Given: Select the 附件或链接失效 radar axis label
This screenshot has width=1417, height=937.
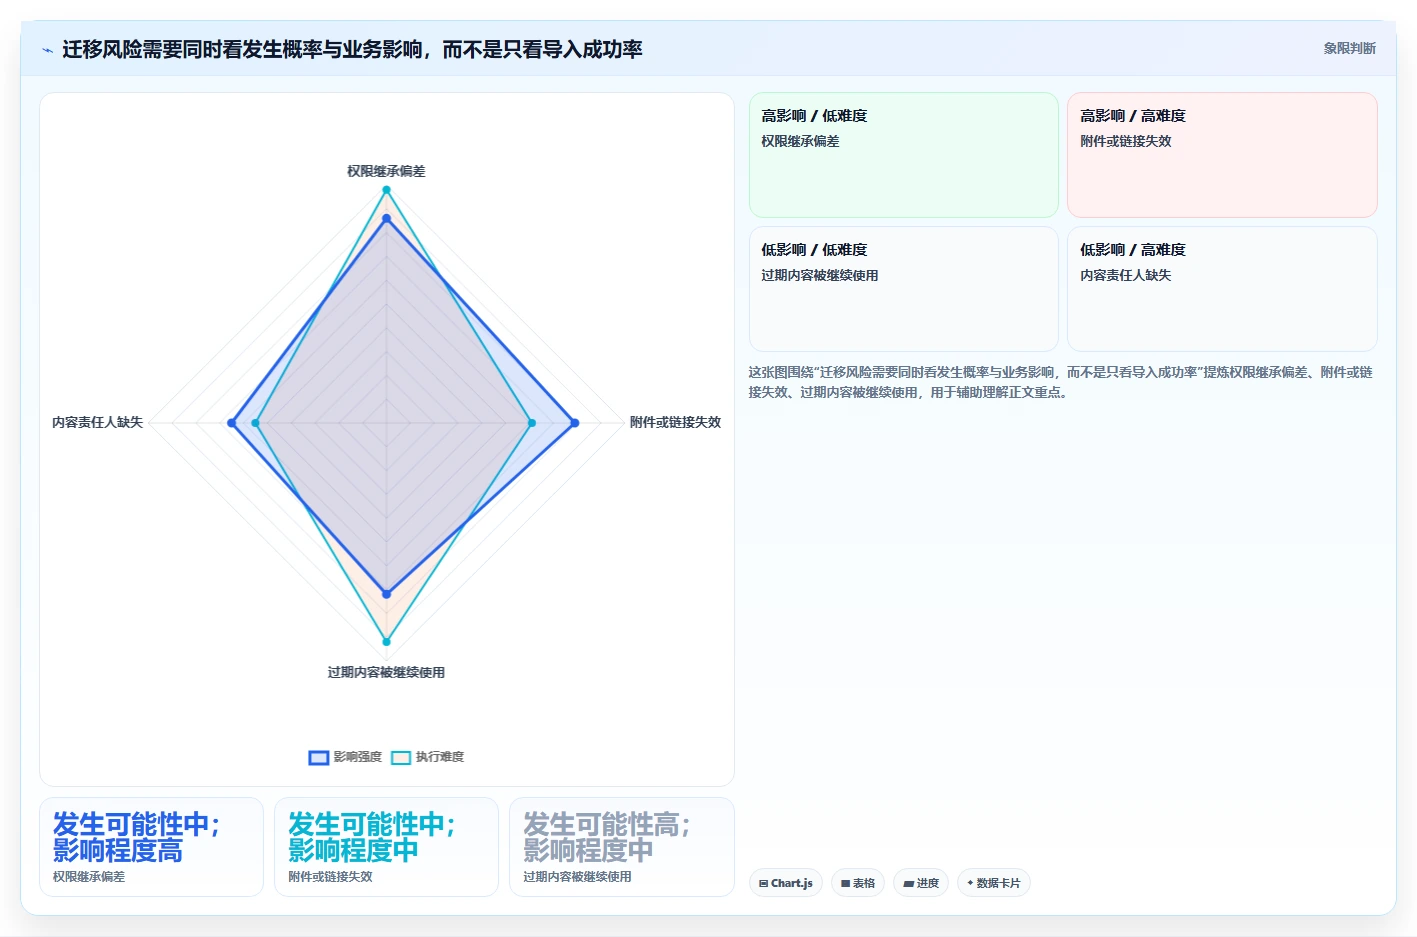Looking at the screenshot, I should point(675,422).
